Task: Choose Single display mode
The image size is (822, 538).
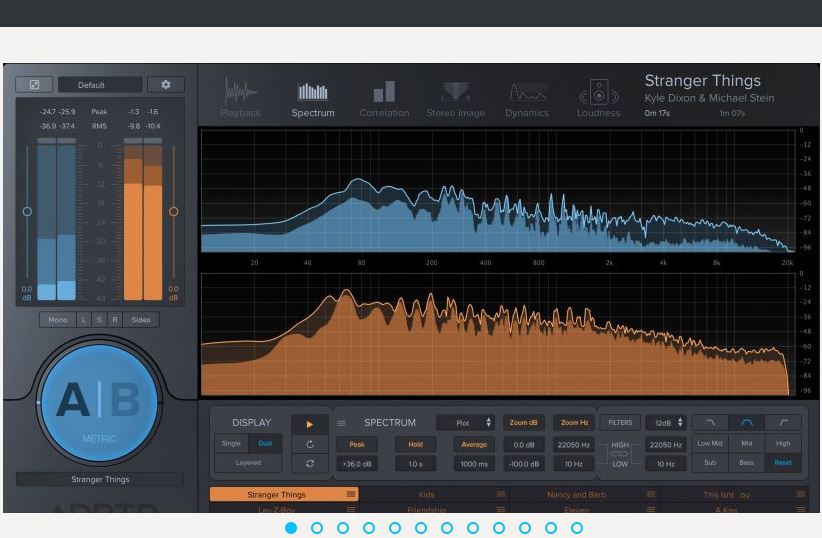Action: [231, 443]
